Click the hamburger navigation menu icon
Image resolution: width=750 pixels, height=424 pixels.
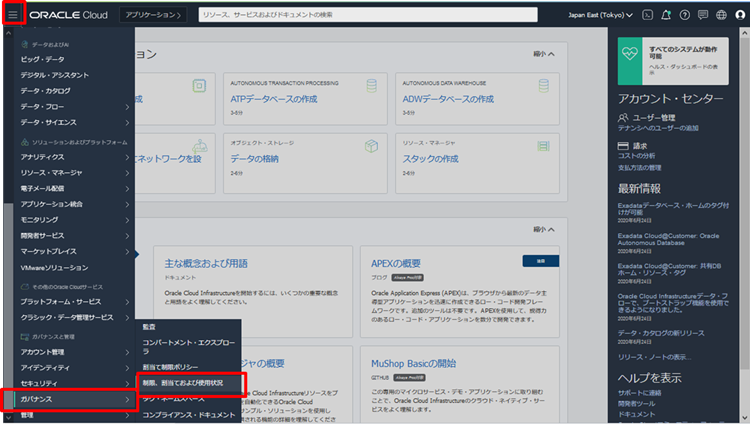[12, 15]
